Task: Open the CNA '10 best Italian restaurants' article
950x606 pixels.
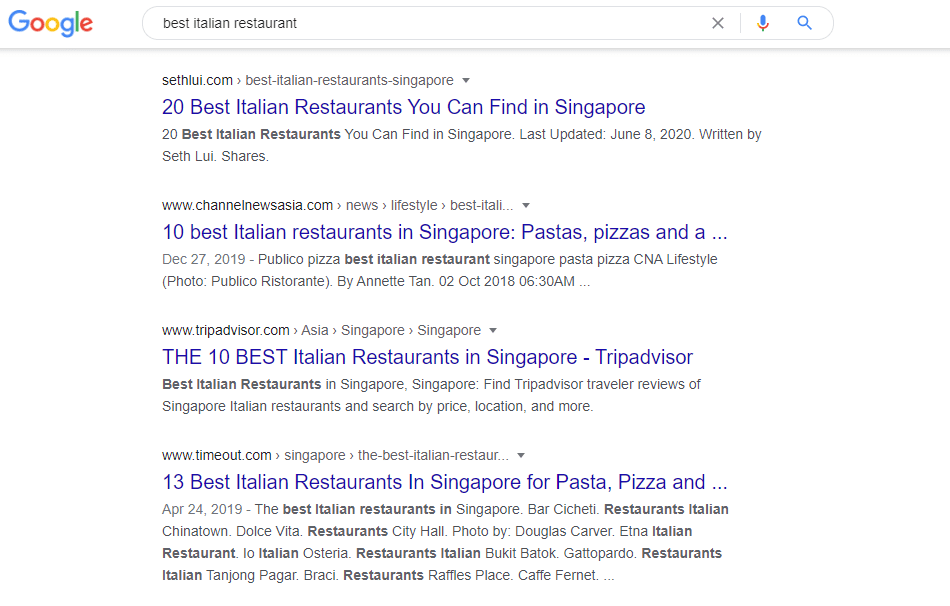Action: pos(445,232)
